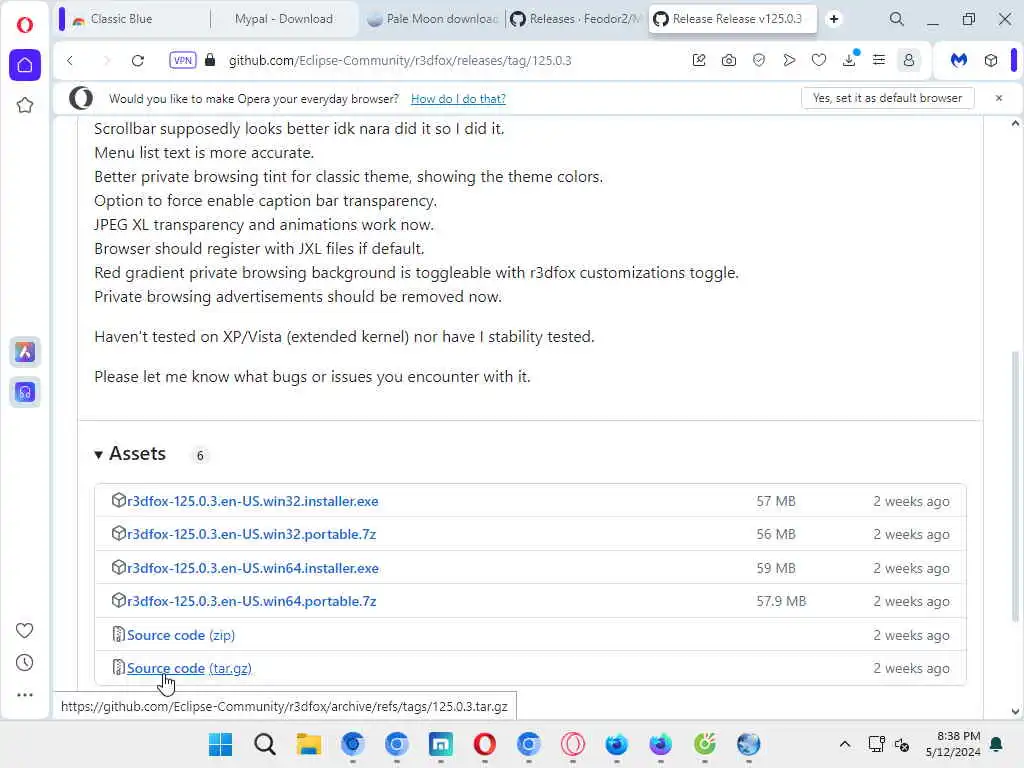Click 'Yes, set it as default browser'
Viewport: 1024px width, 768px height.
click(887, 98)
